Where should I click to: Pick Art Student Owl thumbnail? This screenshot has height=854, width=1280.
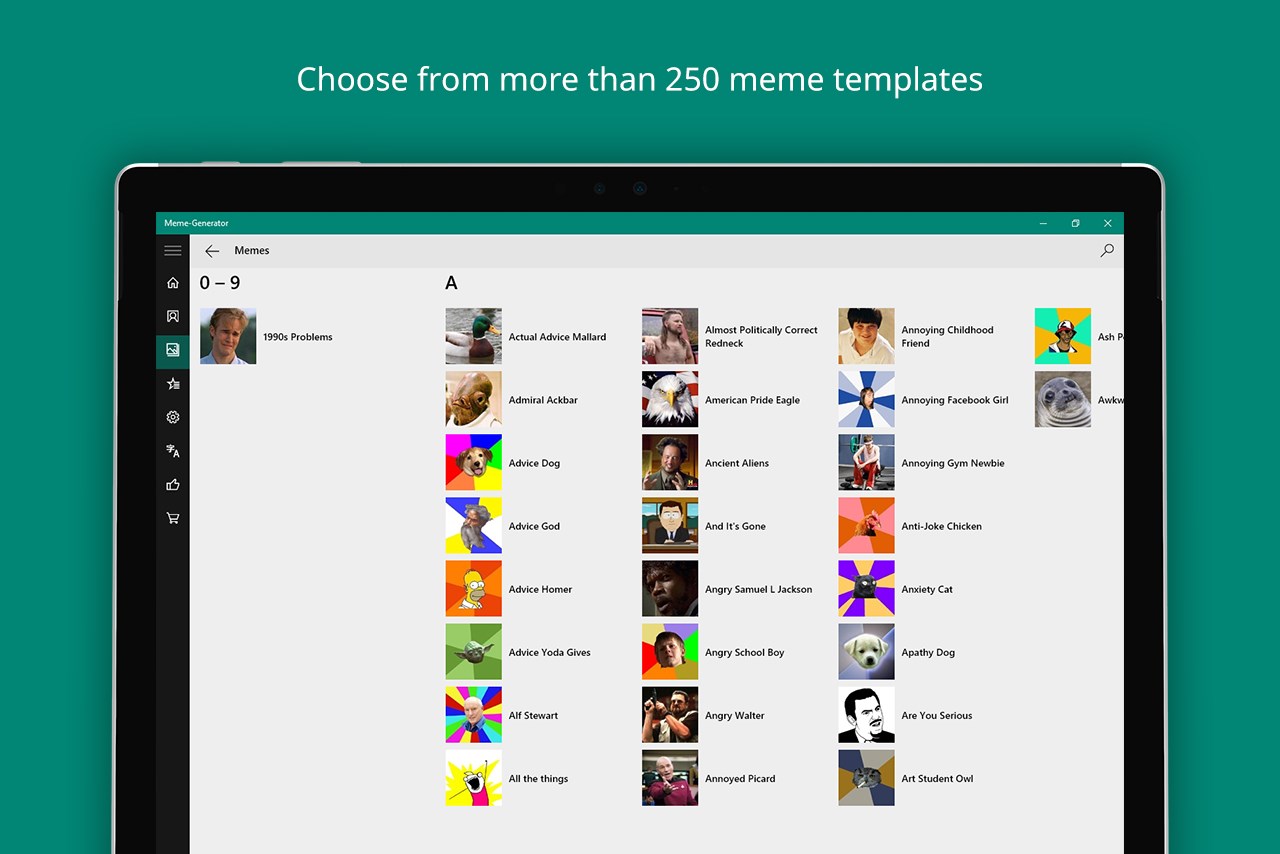coord(867,777)
